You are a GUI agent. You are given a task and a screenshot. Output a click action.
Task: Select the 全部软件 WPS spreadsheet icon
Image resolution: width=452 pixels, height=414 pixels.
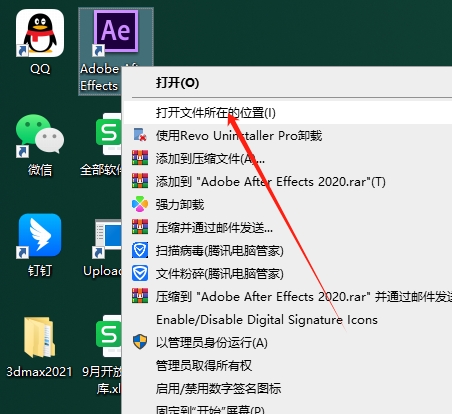click(109, 133)
